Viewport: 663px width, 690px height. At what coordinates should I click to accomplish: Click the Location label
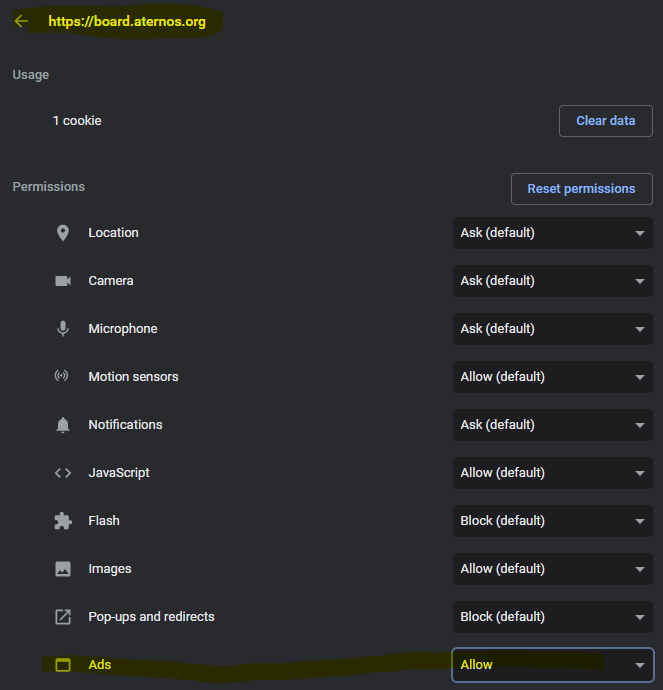pos(114,233)
